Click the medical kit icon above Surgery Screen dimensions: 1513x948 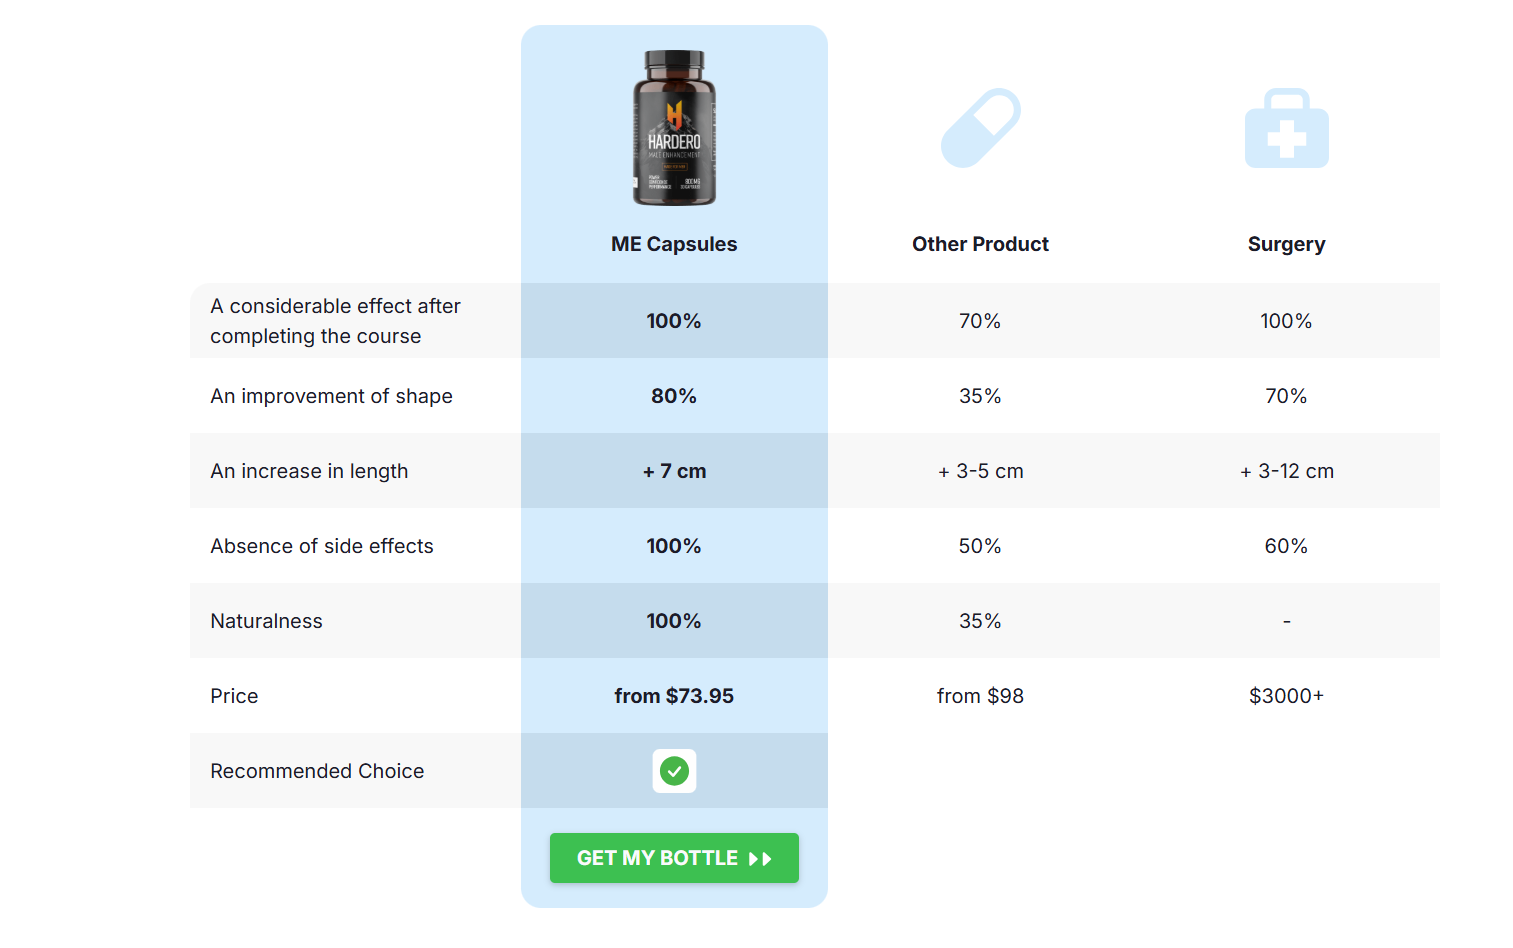point(1286,128)
